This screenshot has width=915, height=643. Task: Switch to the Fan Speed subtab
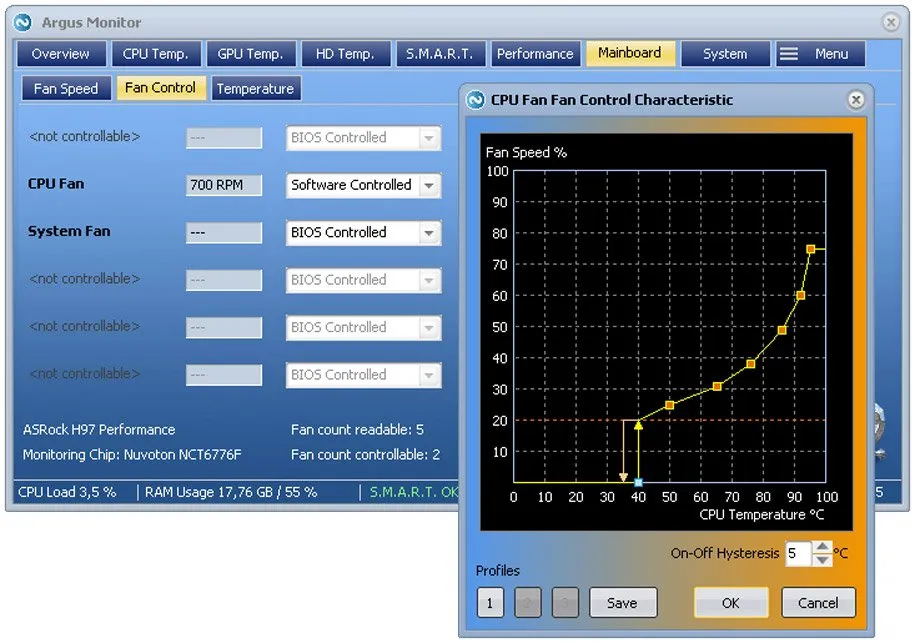[x=66, y=89]
